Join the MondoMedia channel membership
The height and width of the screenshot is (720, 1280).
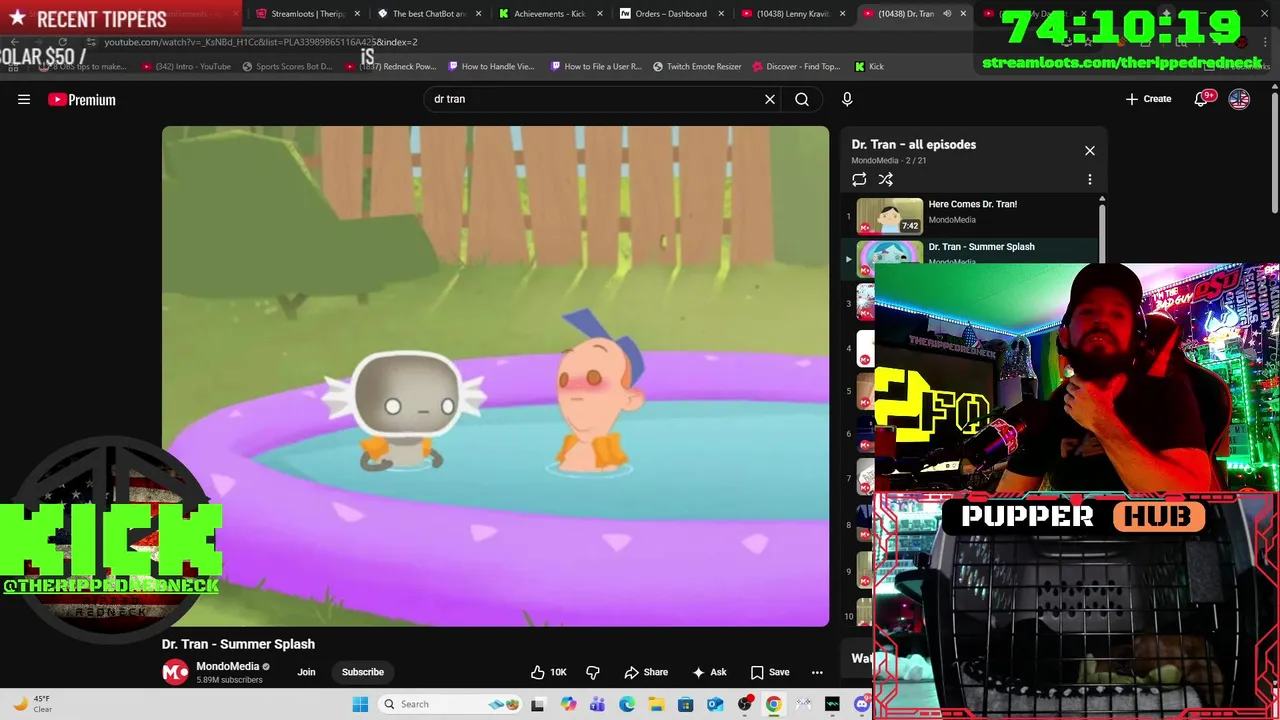pyautogui.click(x=306, y=672)
